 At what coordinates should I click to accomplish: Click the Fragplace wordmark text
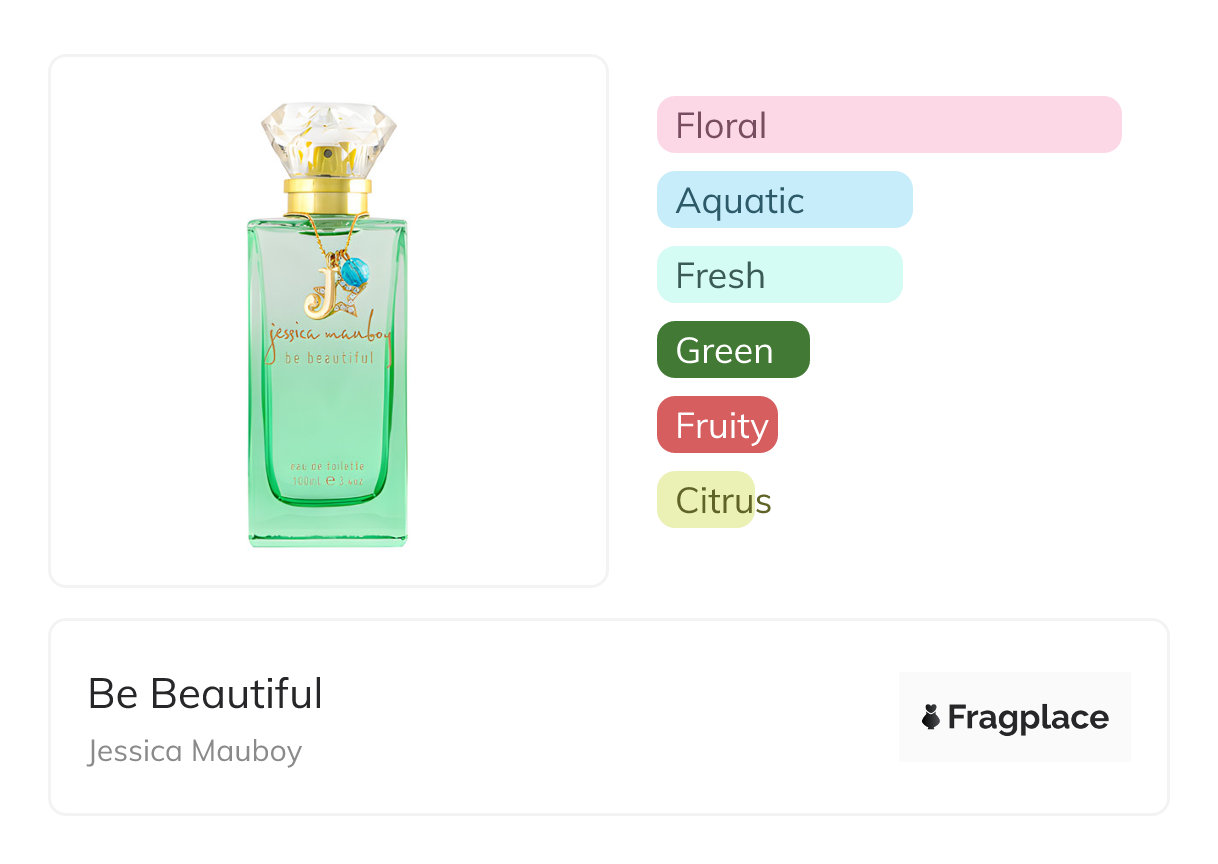tap(1028, 717)
